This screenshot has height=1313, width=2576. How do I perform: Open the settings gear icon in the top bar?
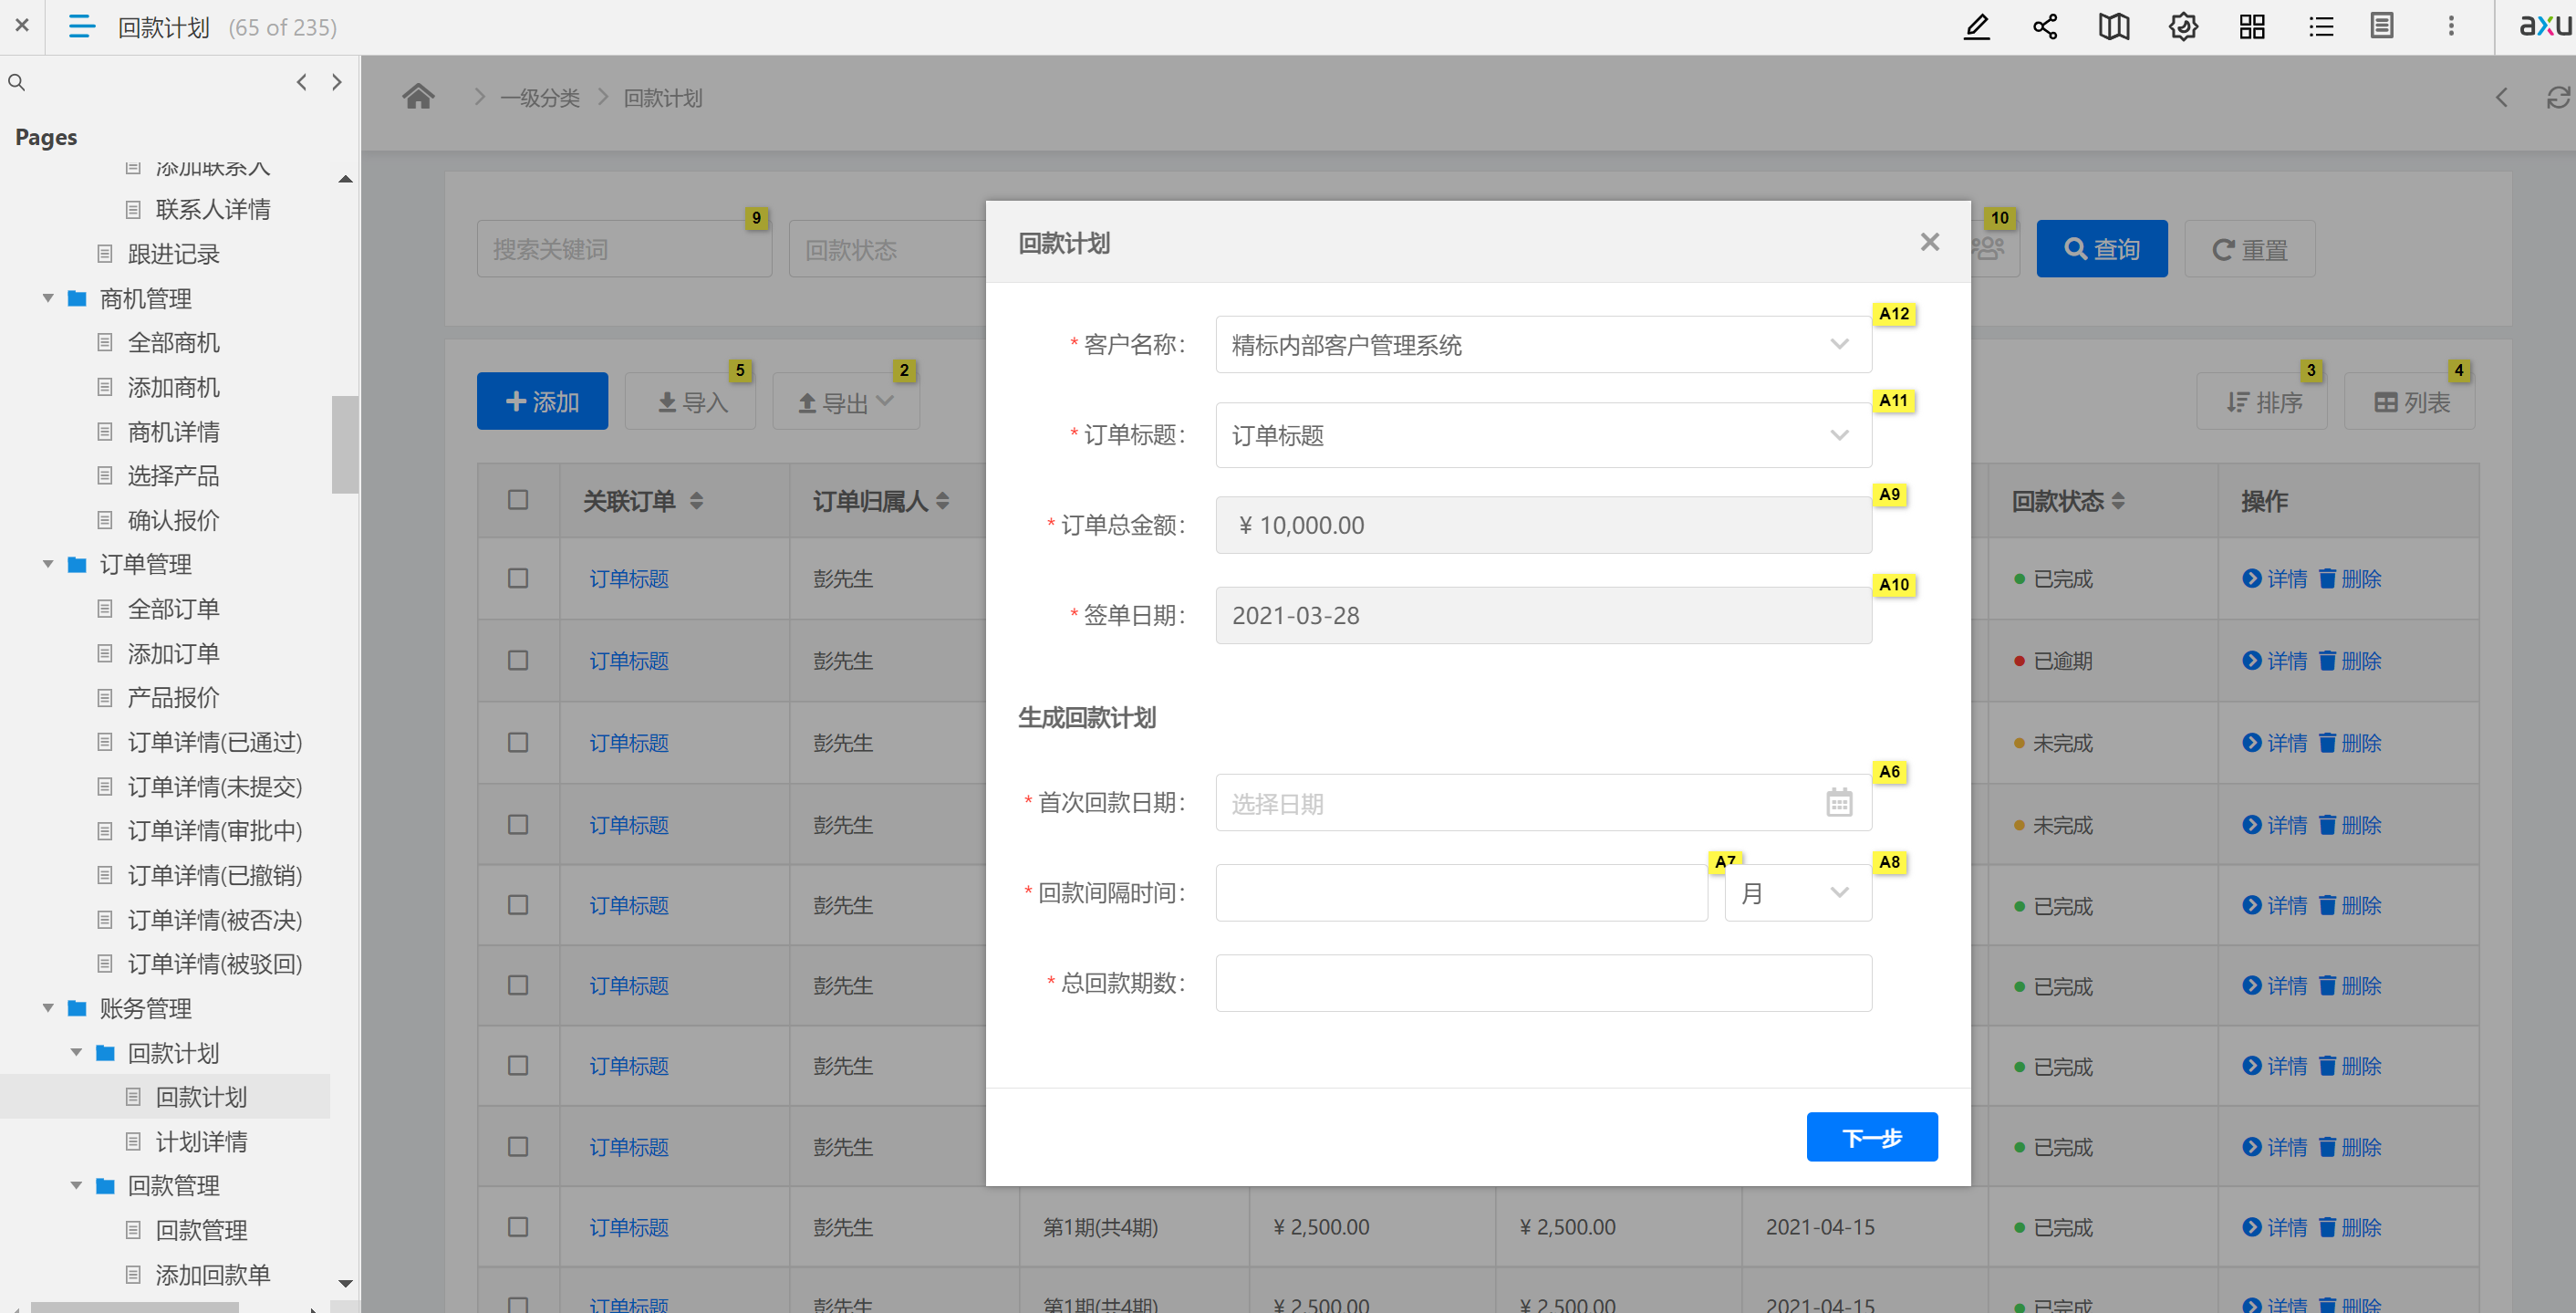(2183, 26)
